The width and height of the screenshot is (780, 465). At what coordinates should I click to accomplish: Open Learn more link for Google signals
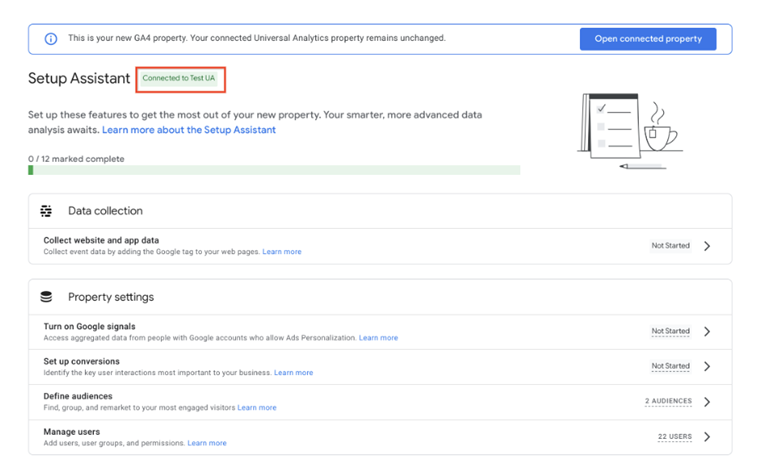click(x=378, y=338)
